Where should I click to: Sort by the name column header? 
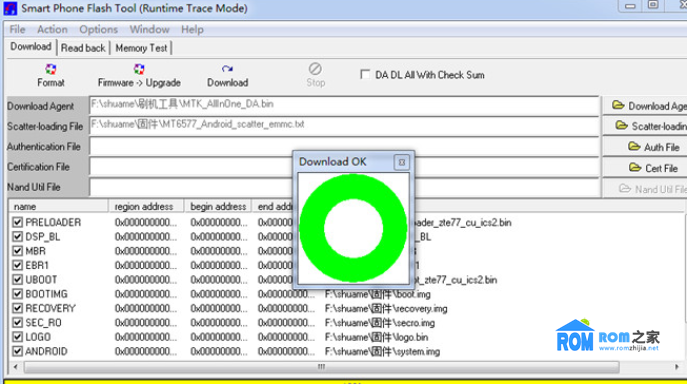coord(58,206)
